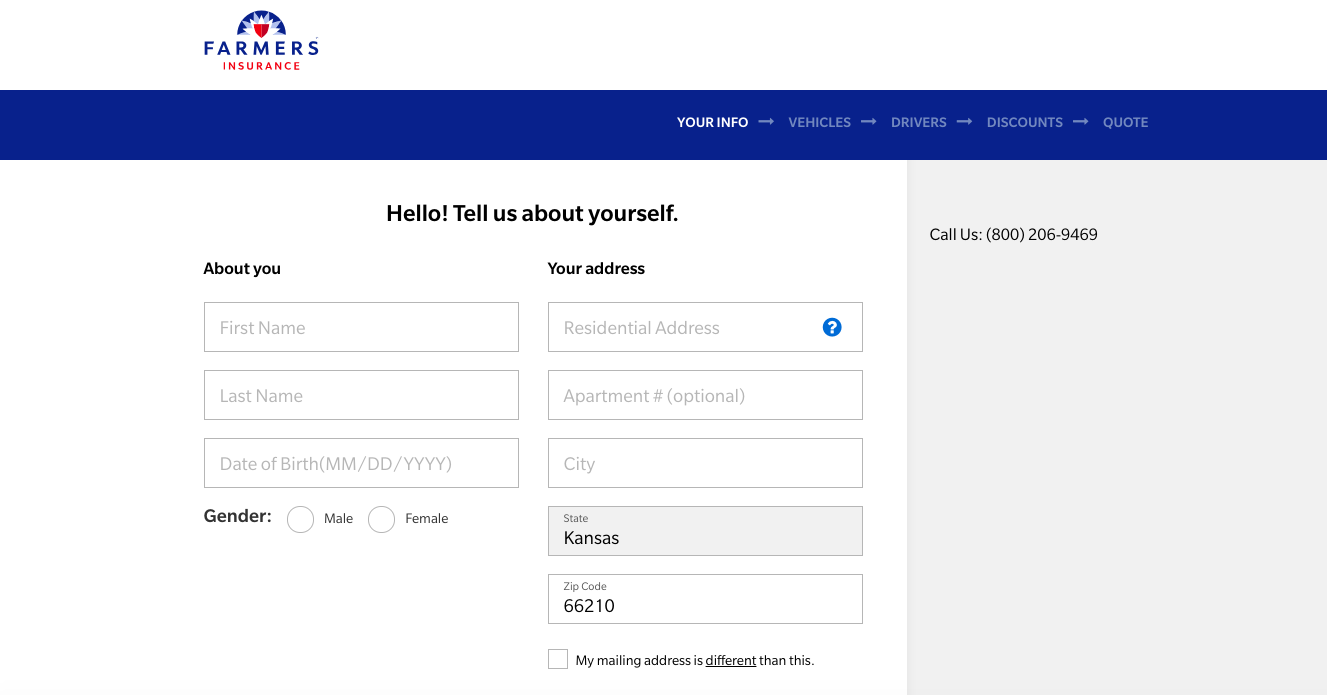The image size is (1327, 695).
Task: Click the underlined "different" link
Action: (x=731, y=660)
